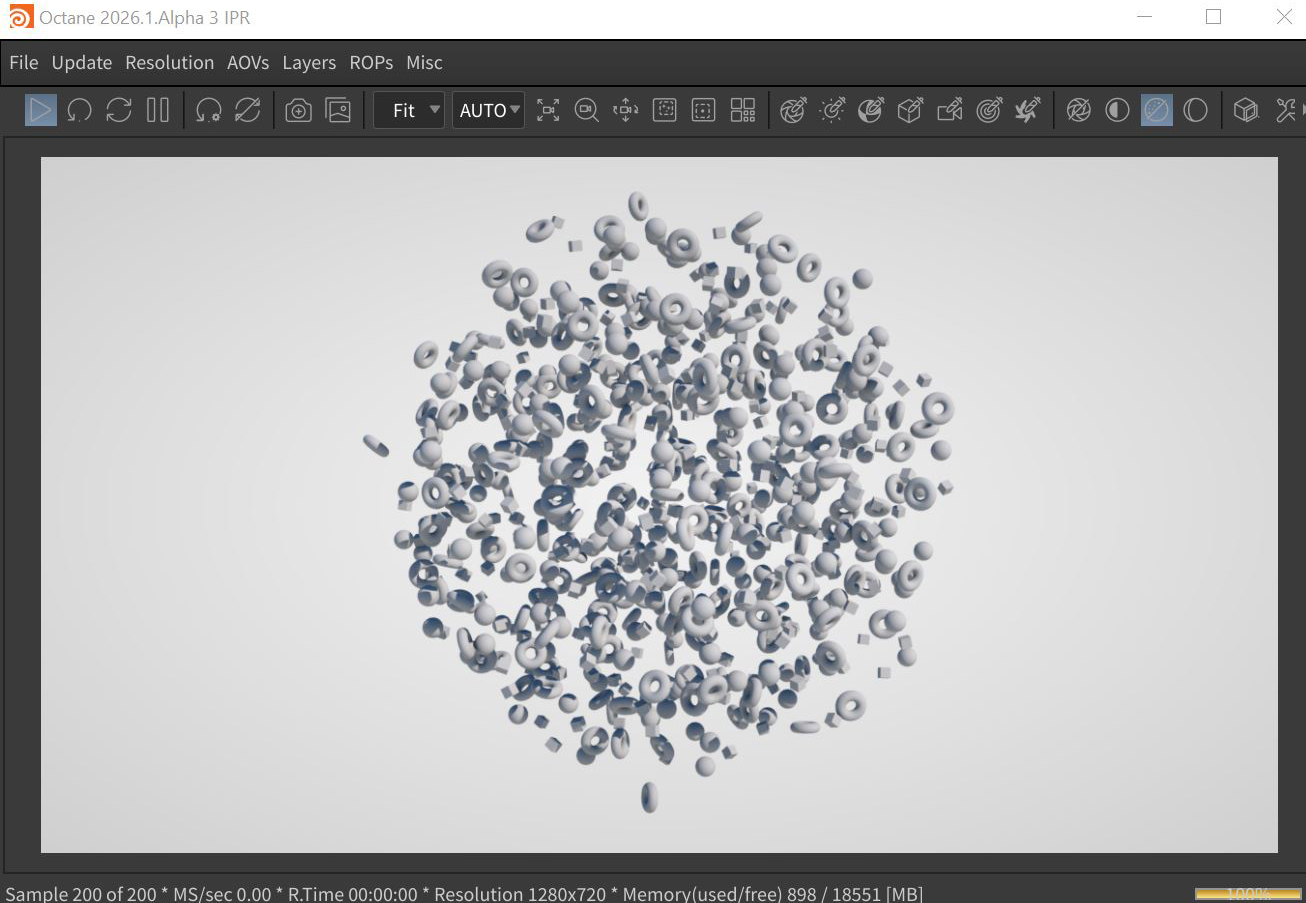Viewport: 1306px width, 903px height.
Task: Select the light bulb picker tool
Action: pos(832,110)
